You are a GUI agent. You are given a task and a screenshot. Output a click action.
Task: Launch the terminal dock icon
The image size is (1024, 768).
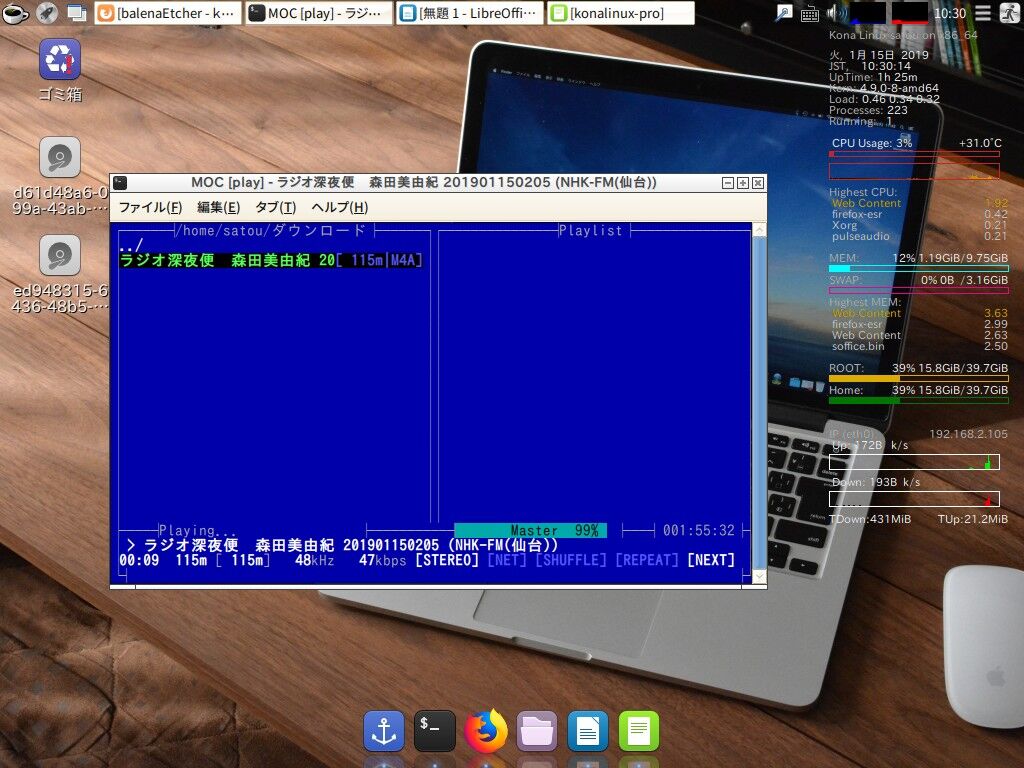[x=434, y=731]
